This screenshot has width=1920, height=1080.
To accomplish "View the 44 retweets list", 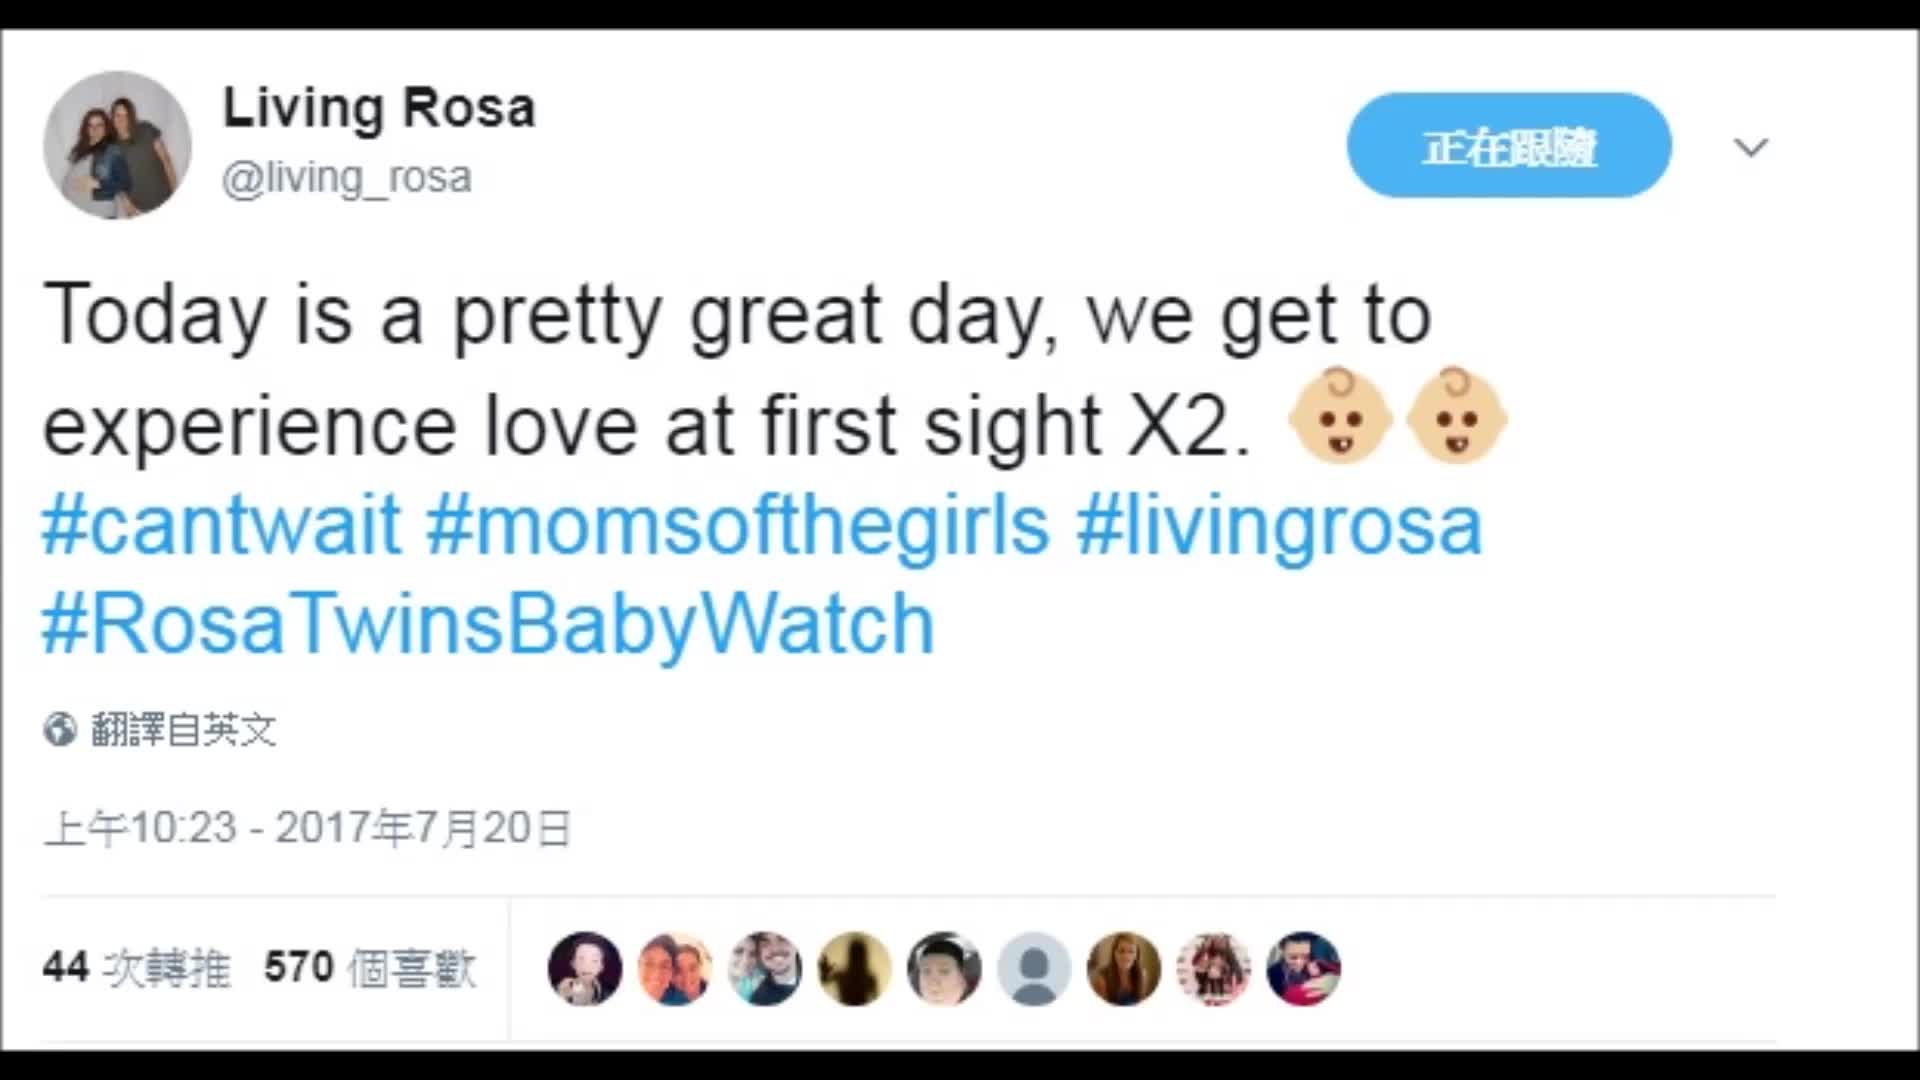I will [x=137, y=968].
